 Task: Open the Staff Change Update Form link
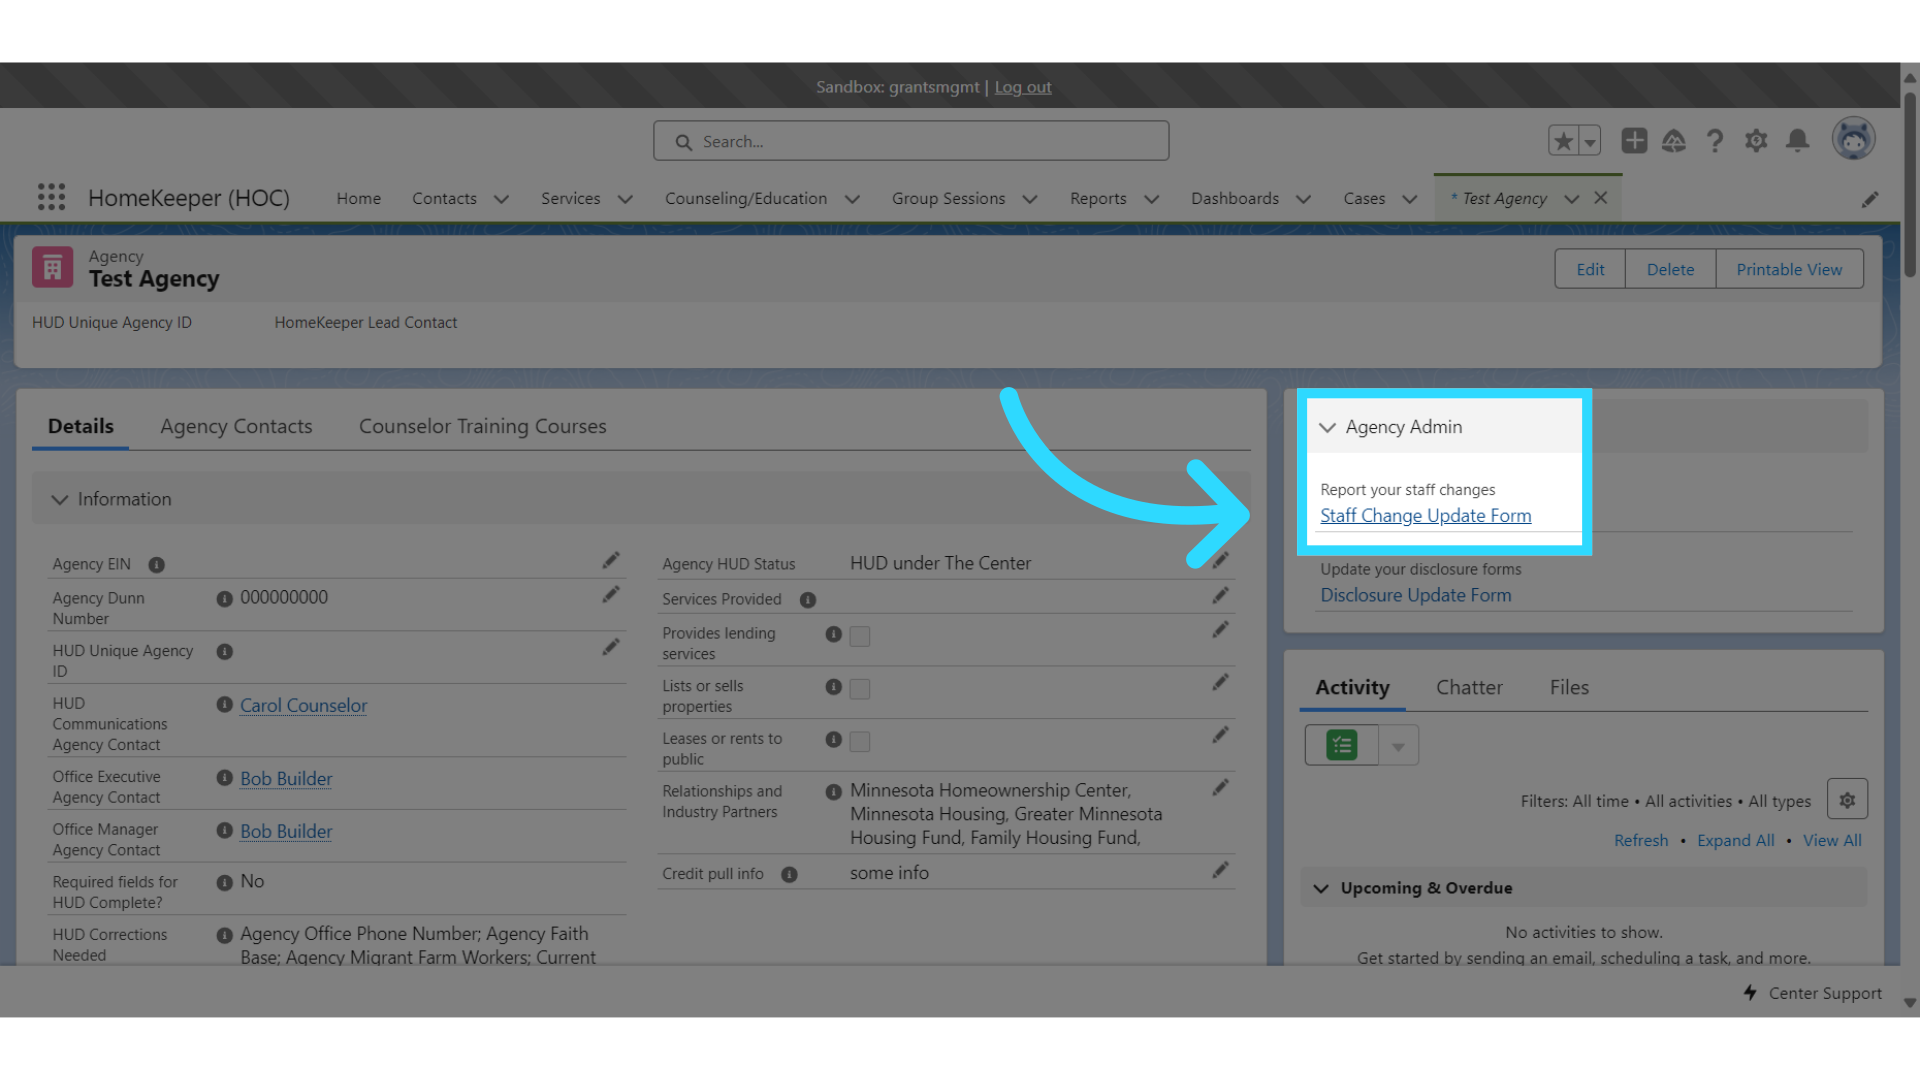click(1425, 515)
